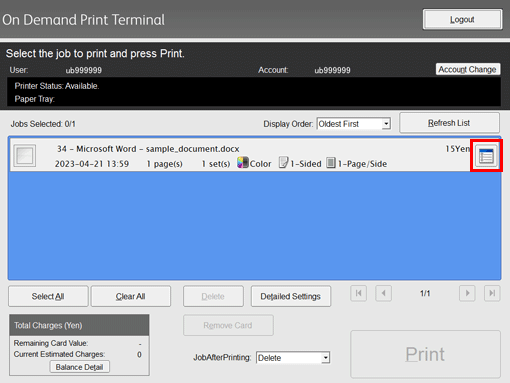Screen dimensions: 510x383
Task: Click the Logout button
Action: (462, 19)
